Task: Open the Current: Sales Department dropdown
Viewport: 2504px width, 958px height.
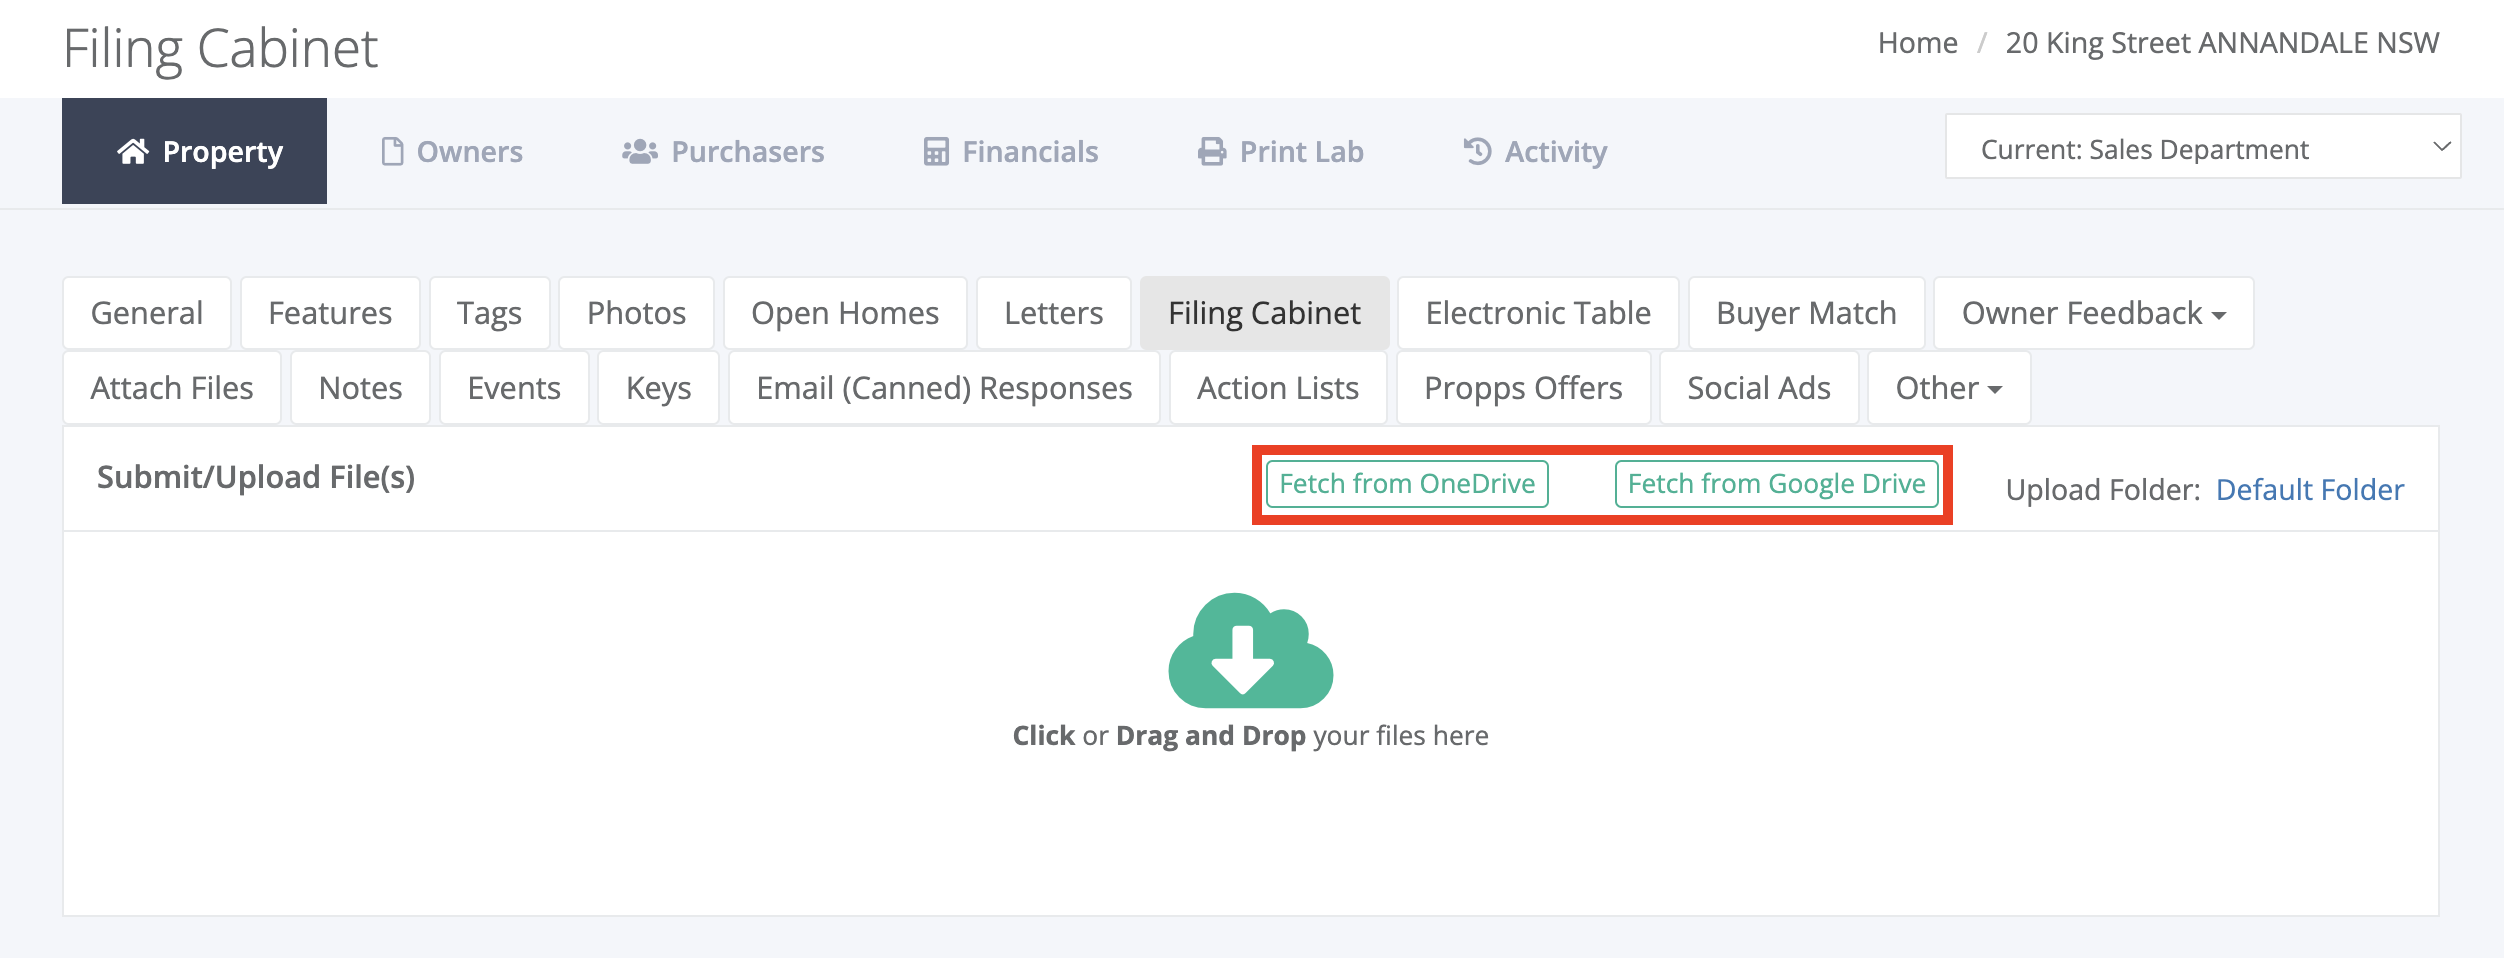Action: tap(2203, 147)
